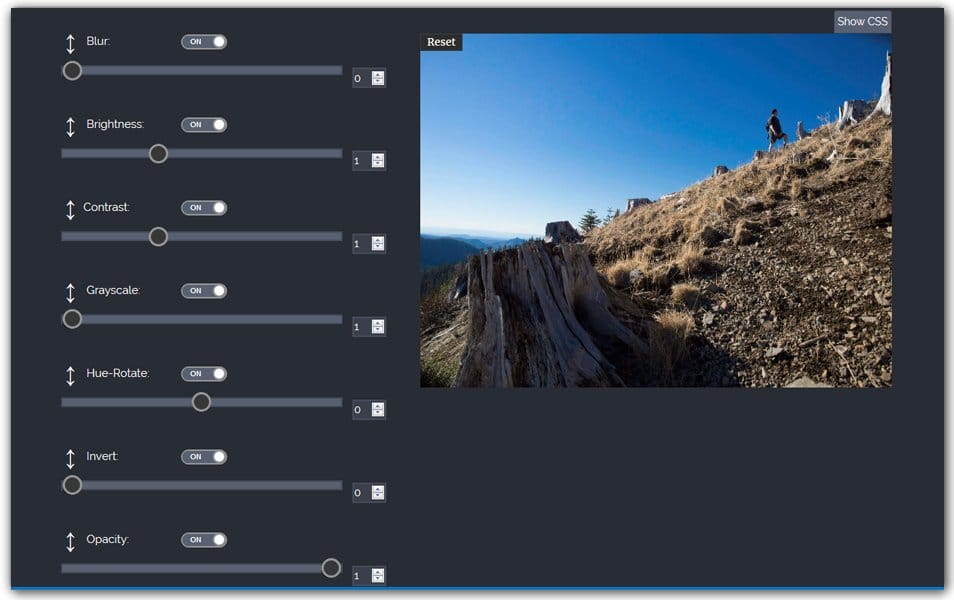The height and width of the screenshot is (600, 954).
Task: Toggle the Blur filter off
Action: [x=203, y=42]
